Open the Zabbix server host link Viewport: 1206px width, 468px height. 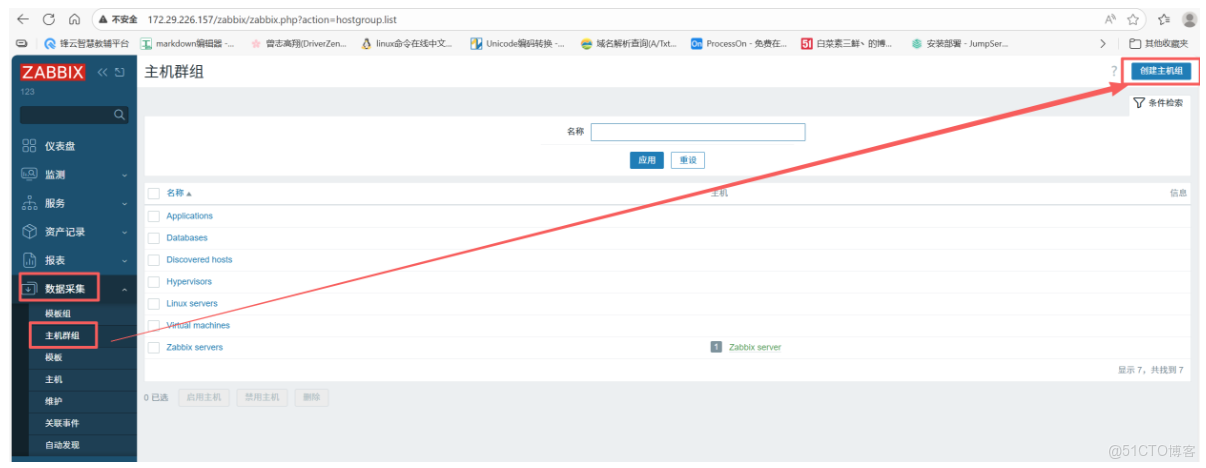755,348
